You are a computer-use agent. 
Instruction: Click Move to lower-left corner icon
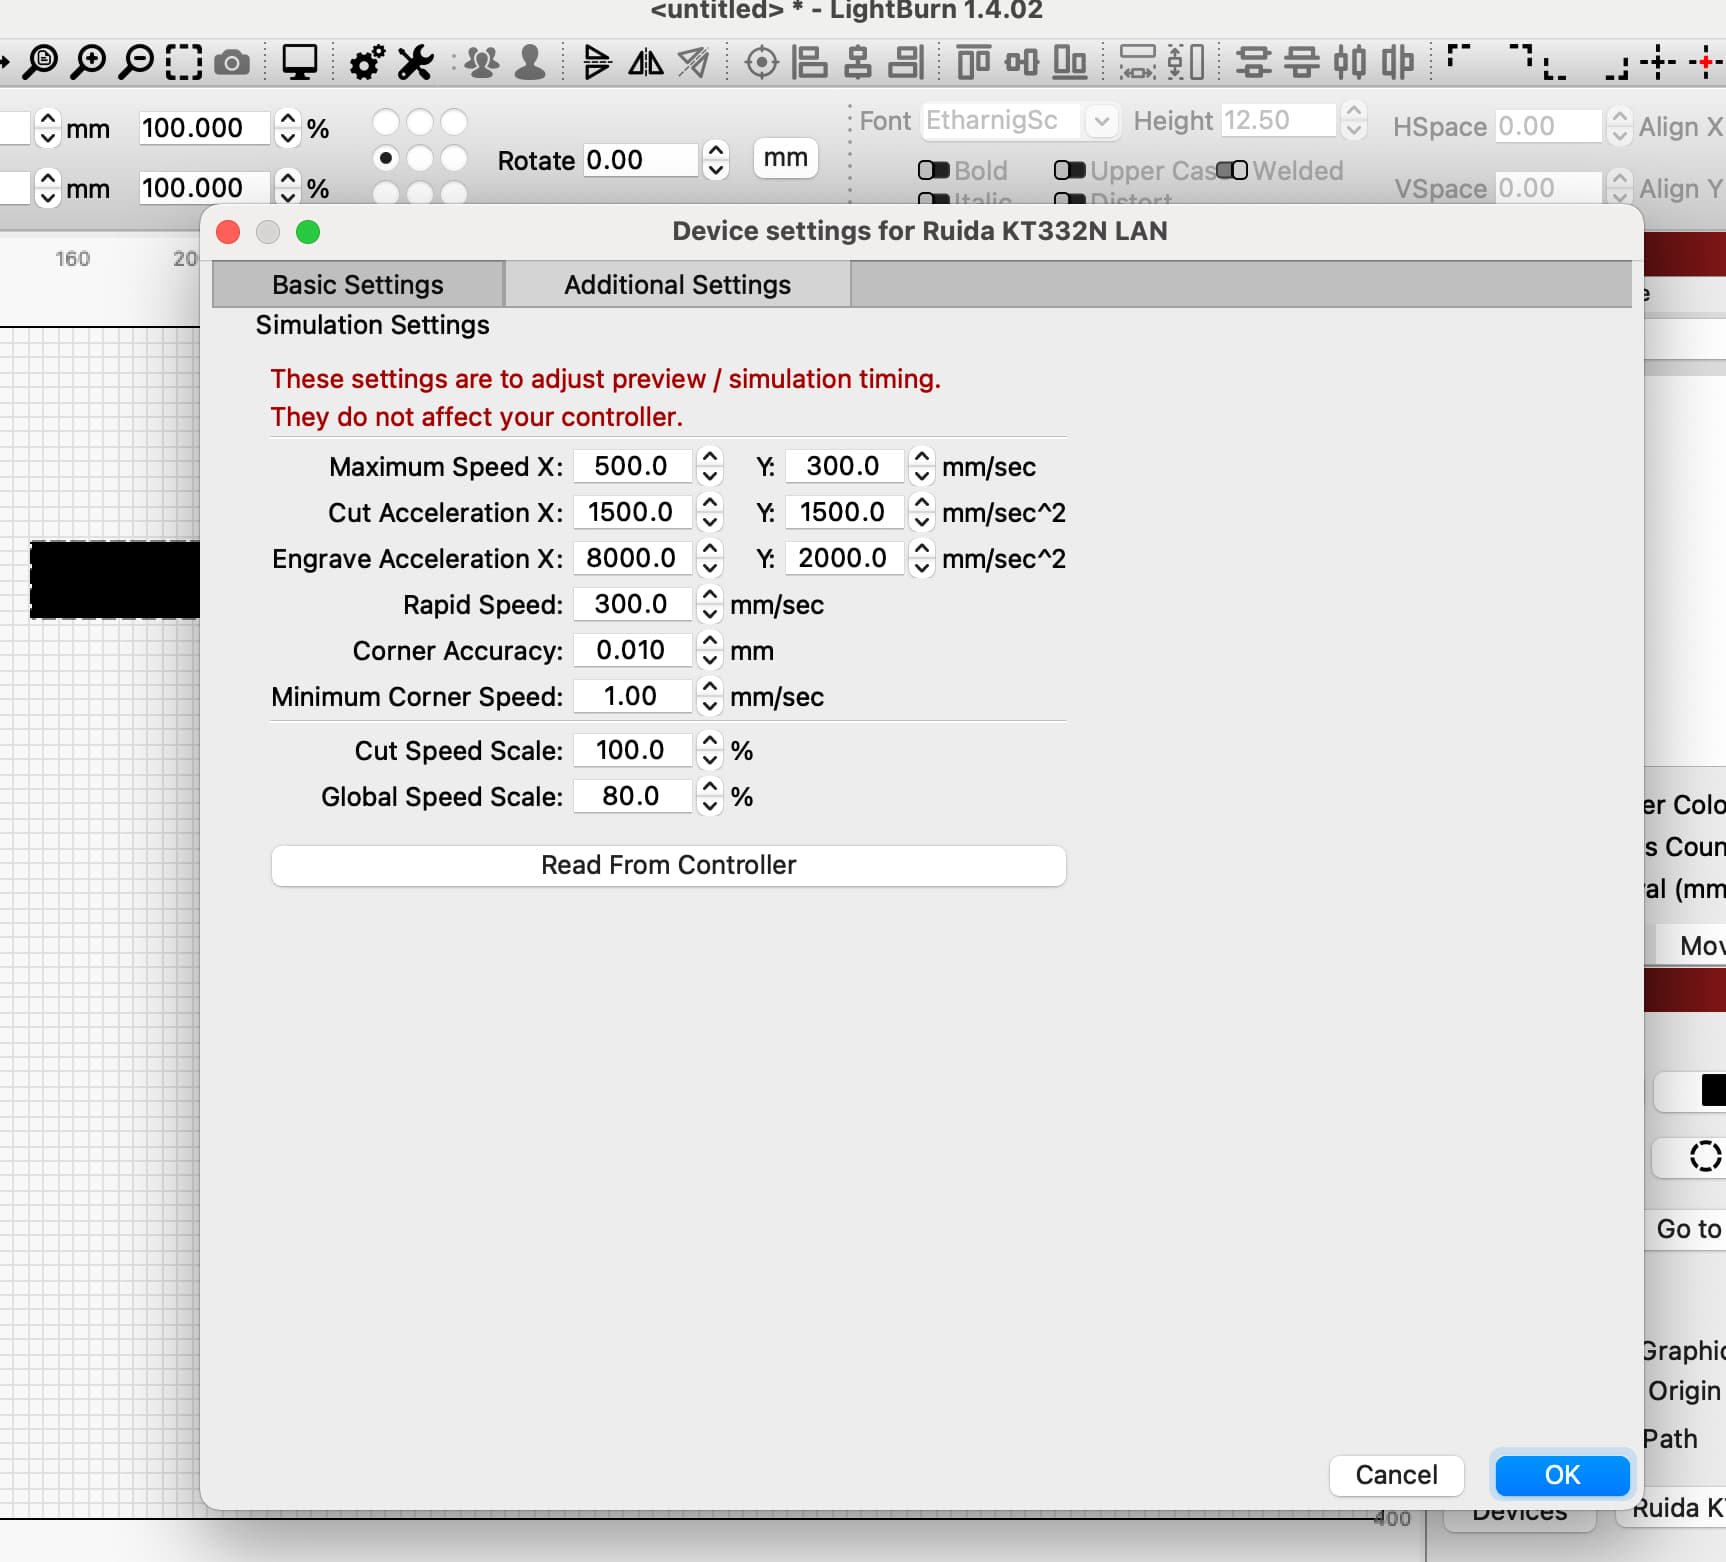[1555, 68]
